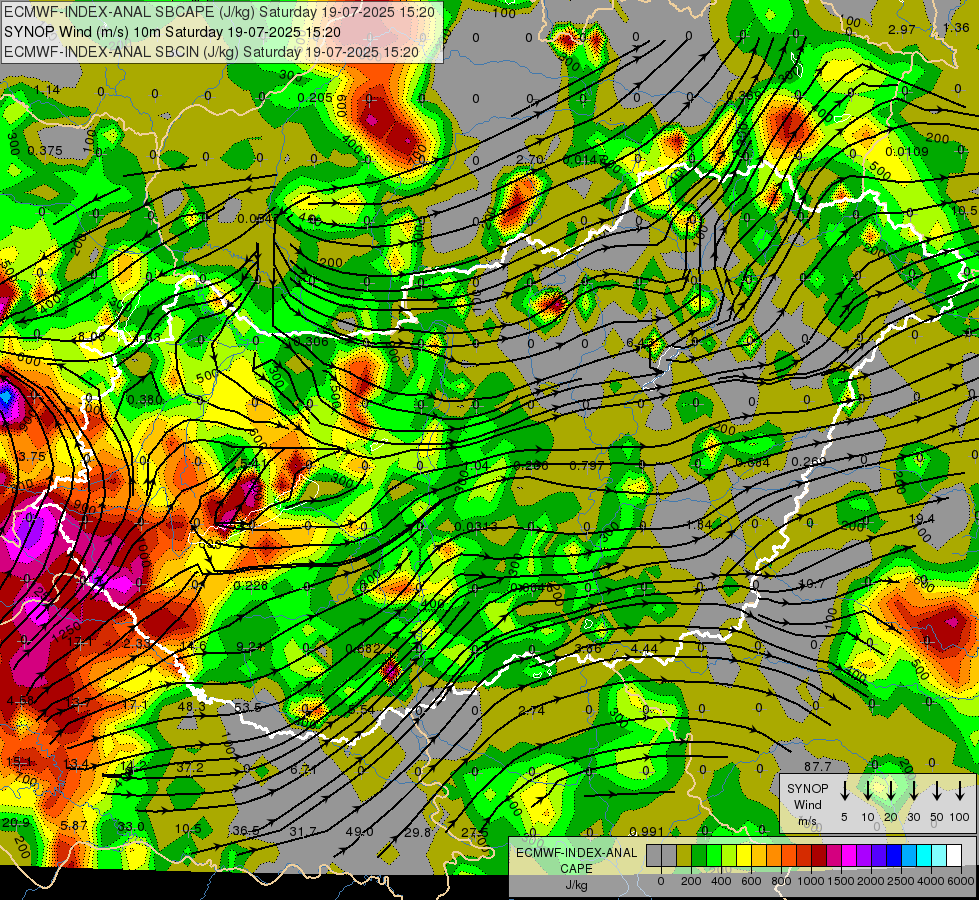Click the J/kg unit label in the legend
Viewport: 979px width, 900px height.
pos(576,885)
